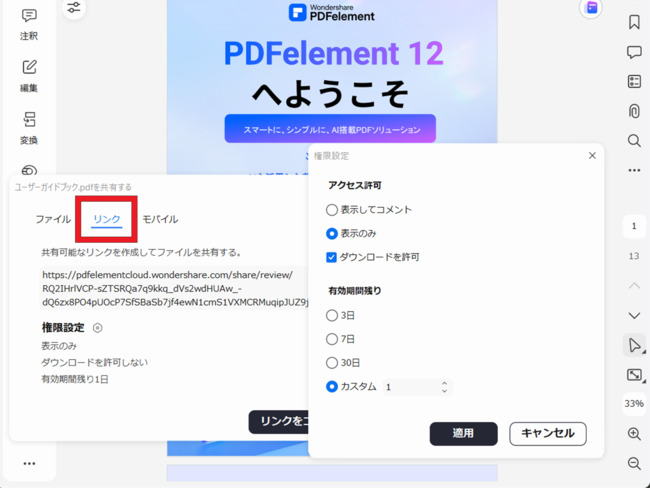Open the 注釈 (comment) tool in sidebar

29,24
